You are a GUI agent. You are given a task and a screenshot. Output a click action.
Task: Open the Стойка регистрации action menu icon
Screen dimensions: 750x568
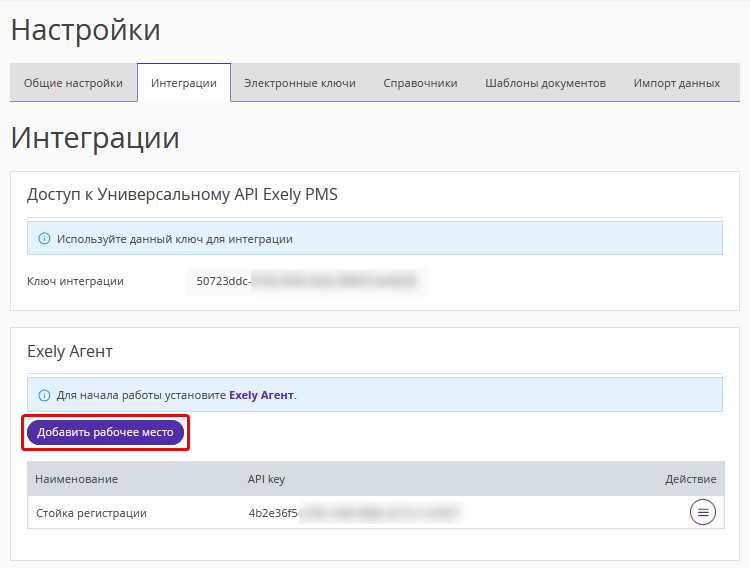point(703,512)
